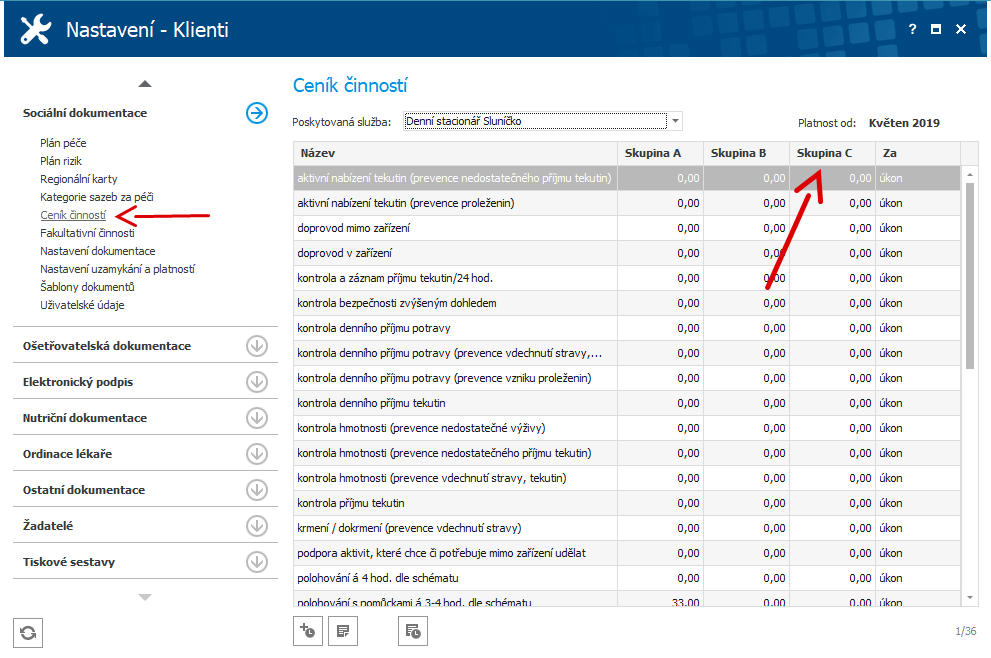Image resolution: width=991 pixels, height=658 pixels.
Task: Open the validity history document-clock icon
Action: click(x=413, y=631)
